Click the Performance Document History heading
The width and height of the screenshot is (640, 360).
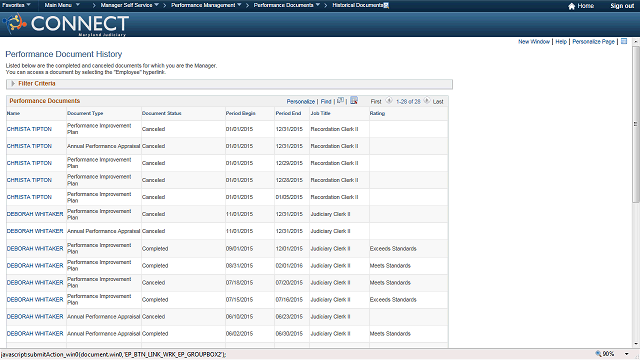pyautogui.click(x=64, y=54)
